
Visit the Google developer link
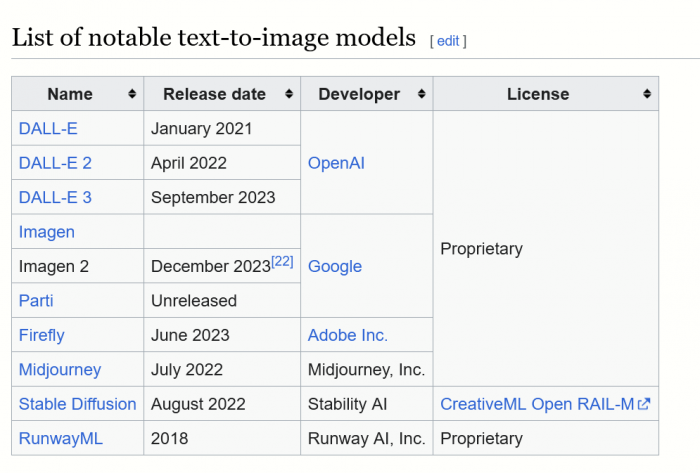335,266
